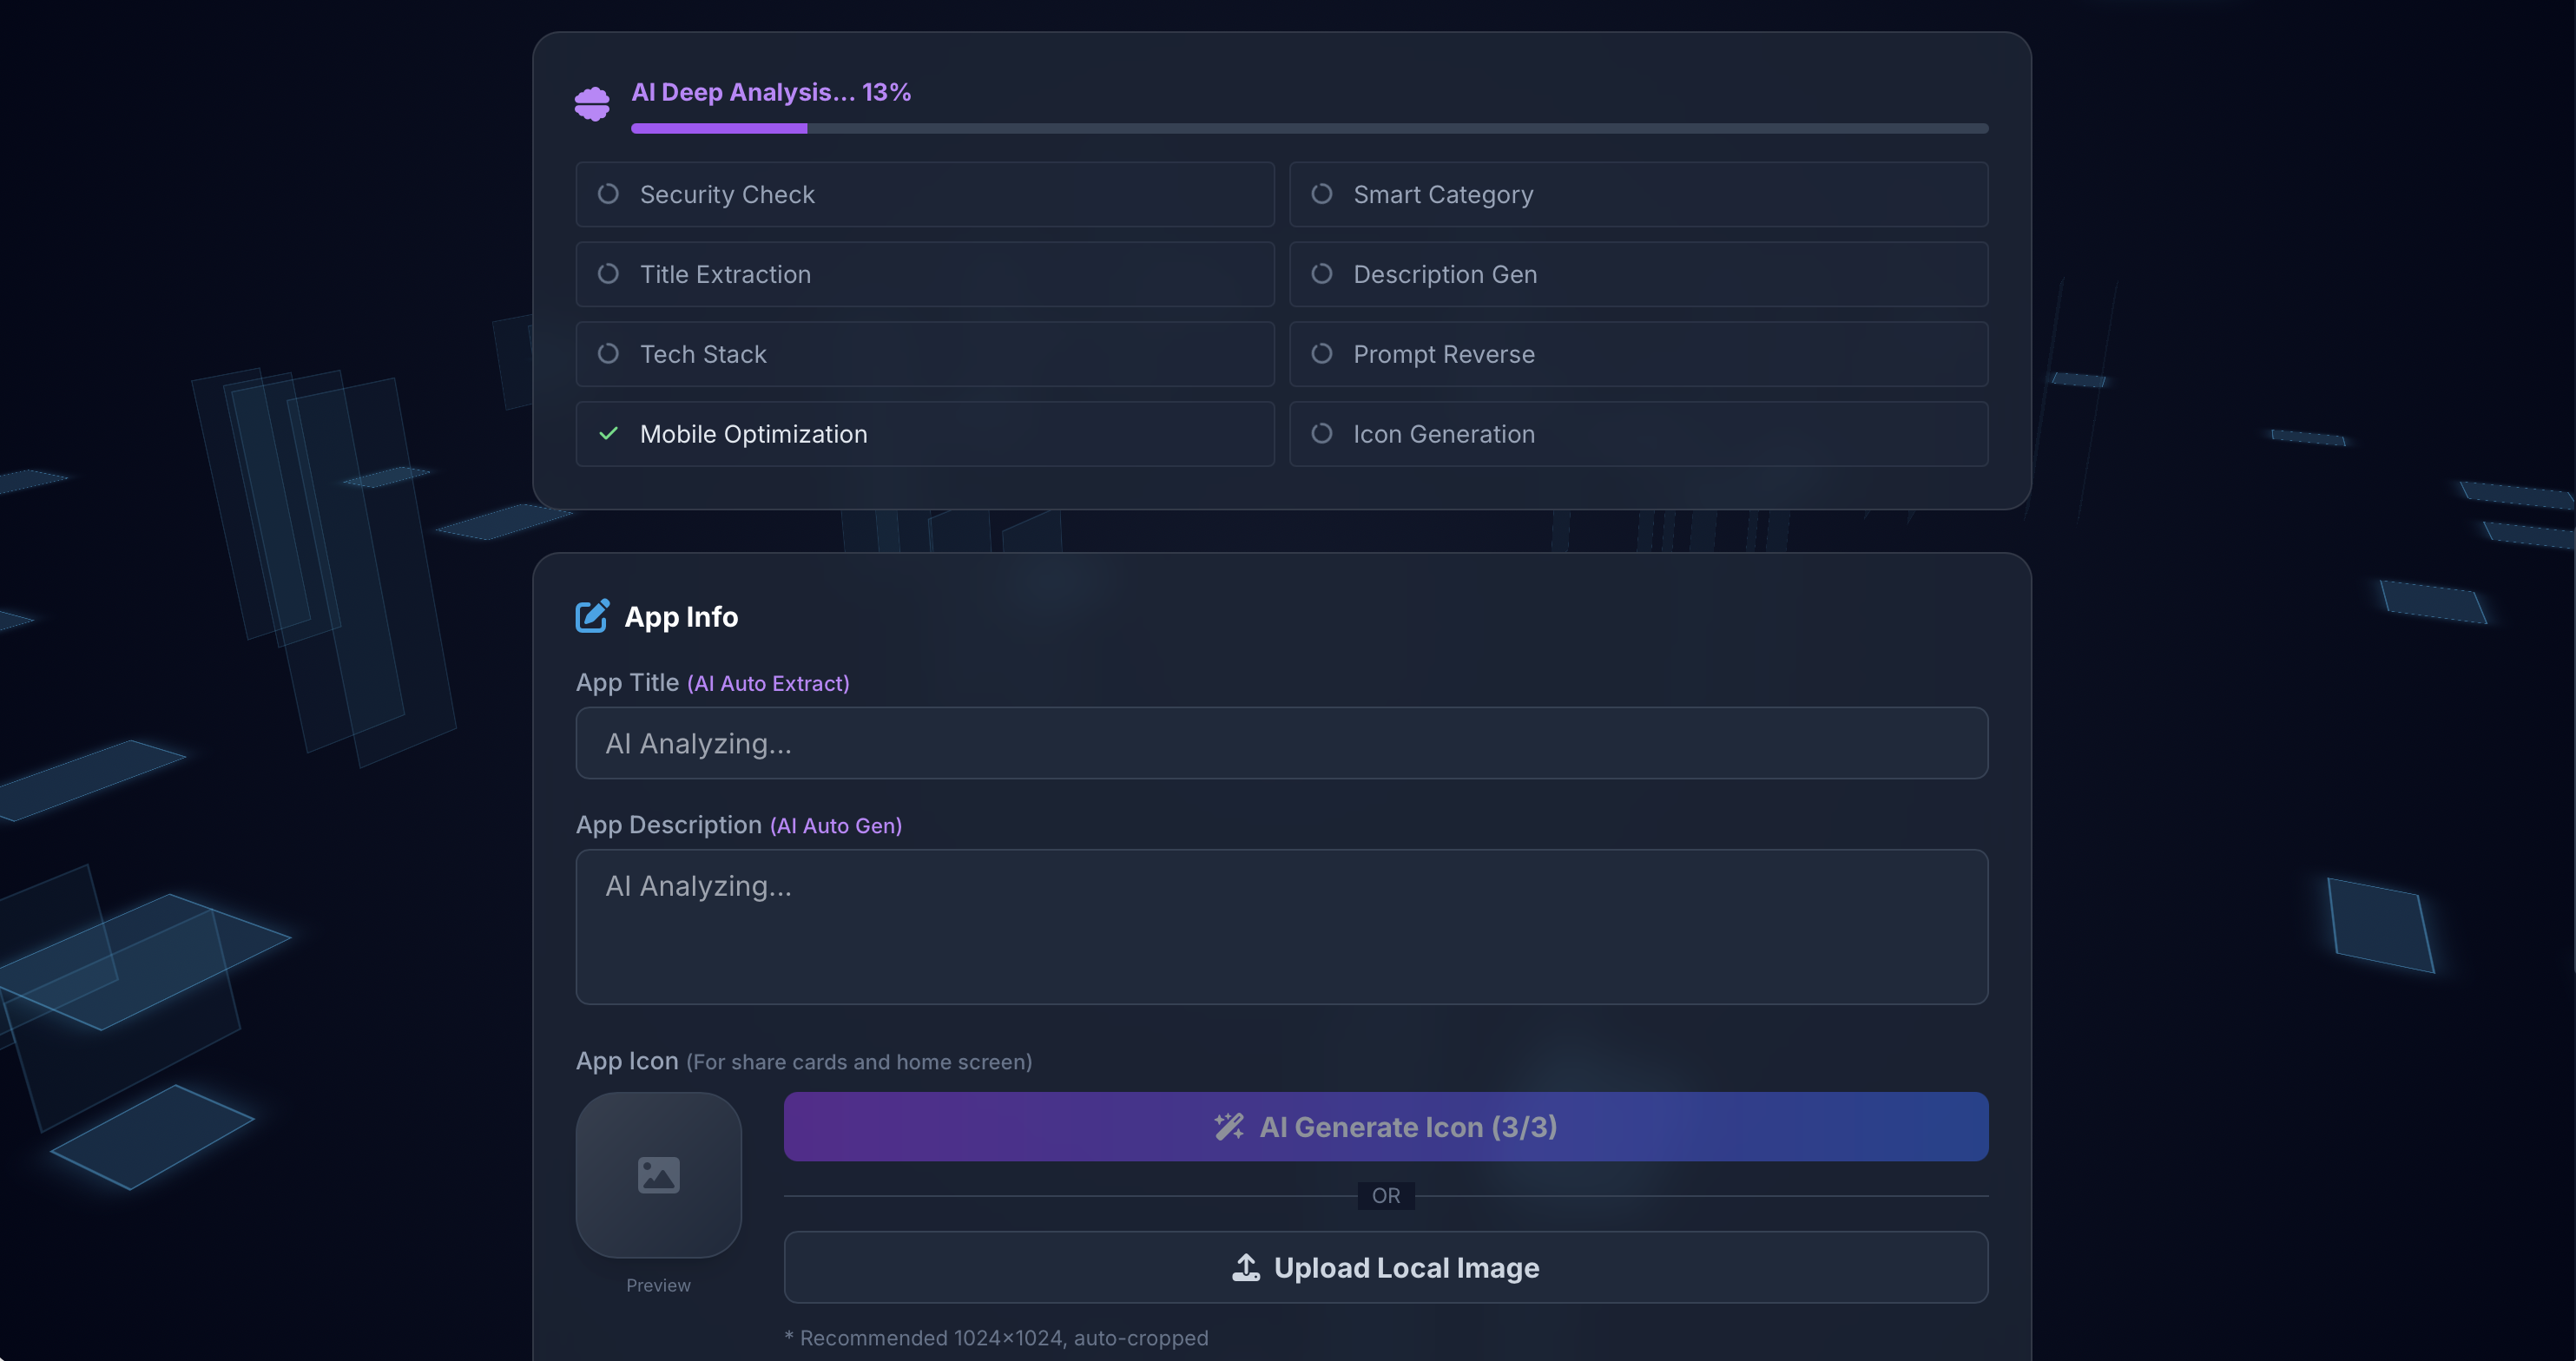Focus the App Description text area
The width and height of the screenshot is (2576, 1361).
[x=1280, y=926]
